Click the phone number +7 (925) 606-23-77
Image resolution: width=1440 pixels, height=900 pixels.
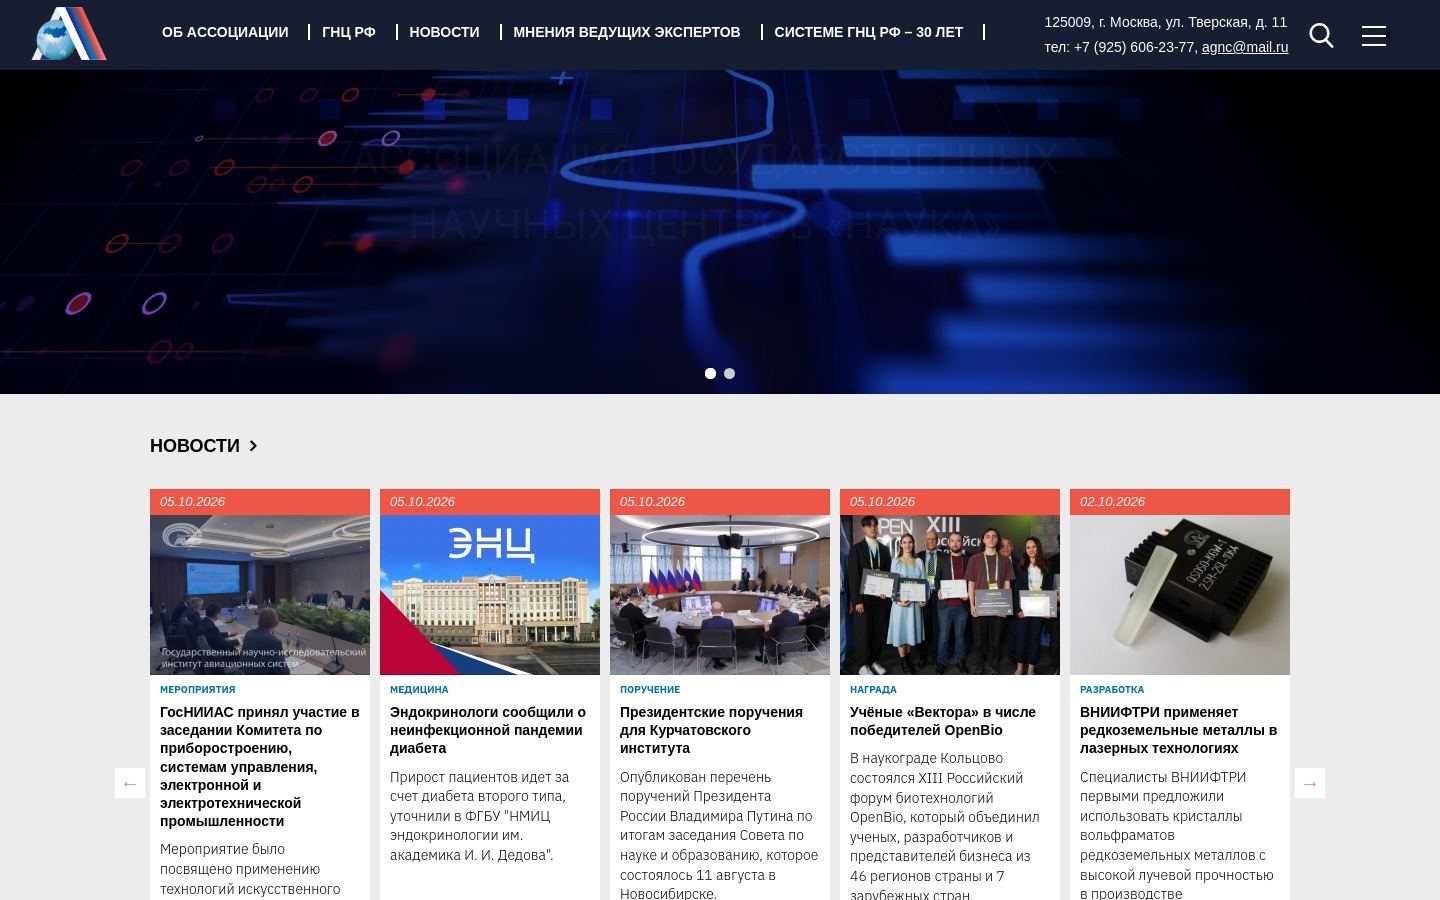click(1134, 47)
